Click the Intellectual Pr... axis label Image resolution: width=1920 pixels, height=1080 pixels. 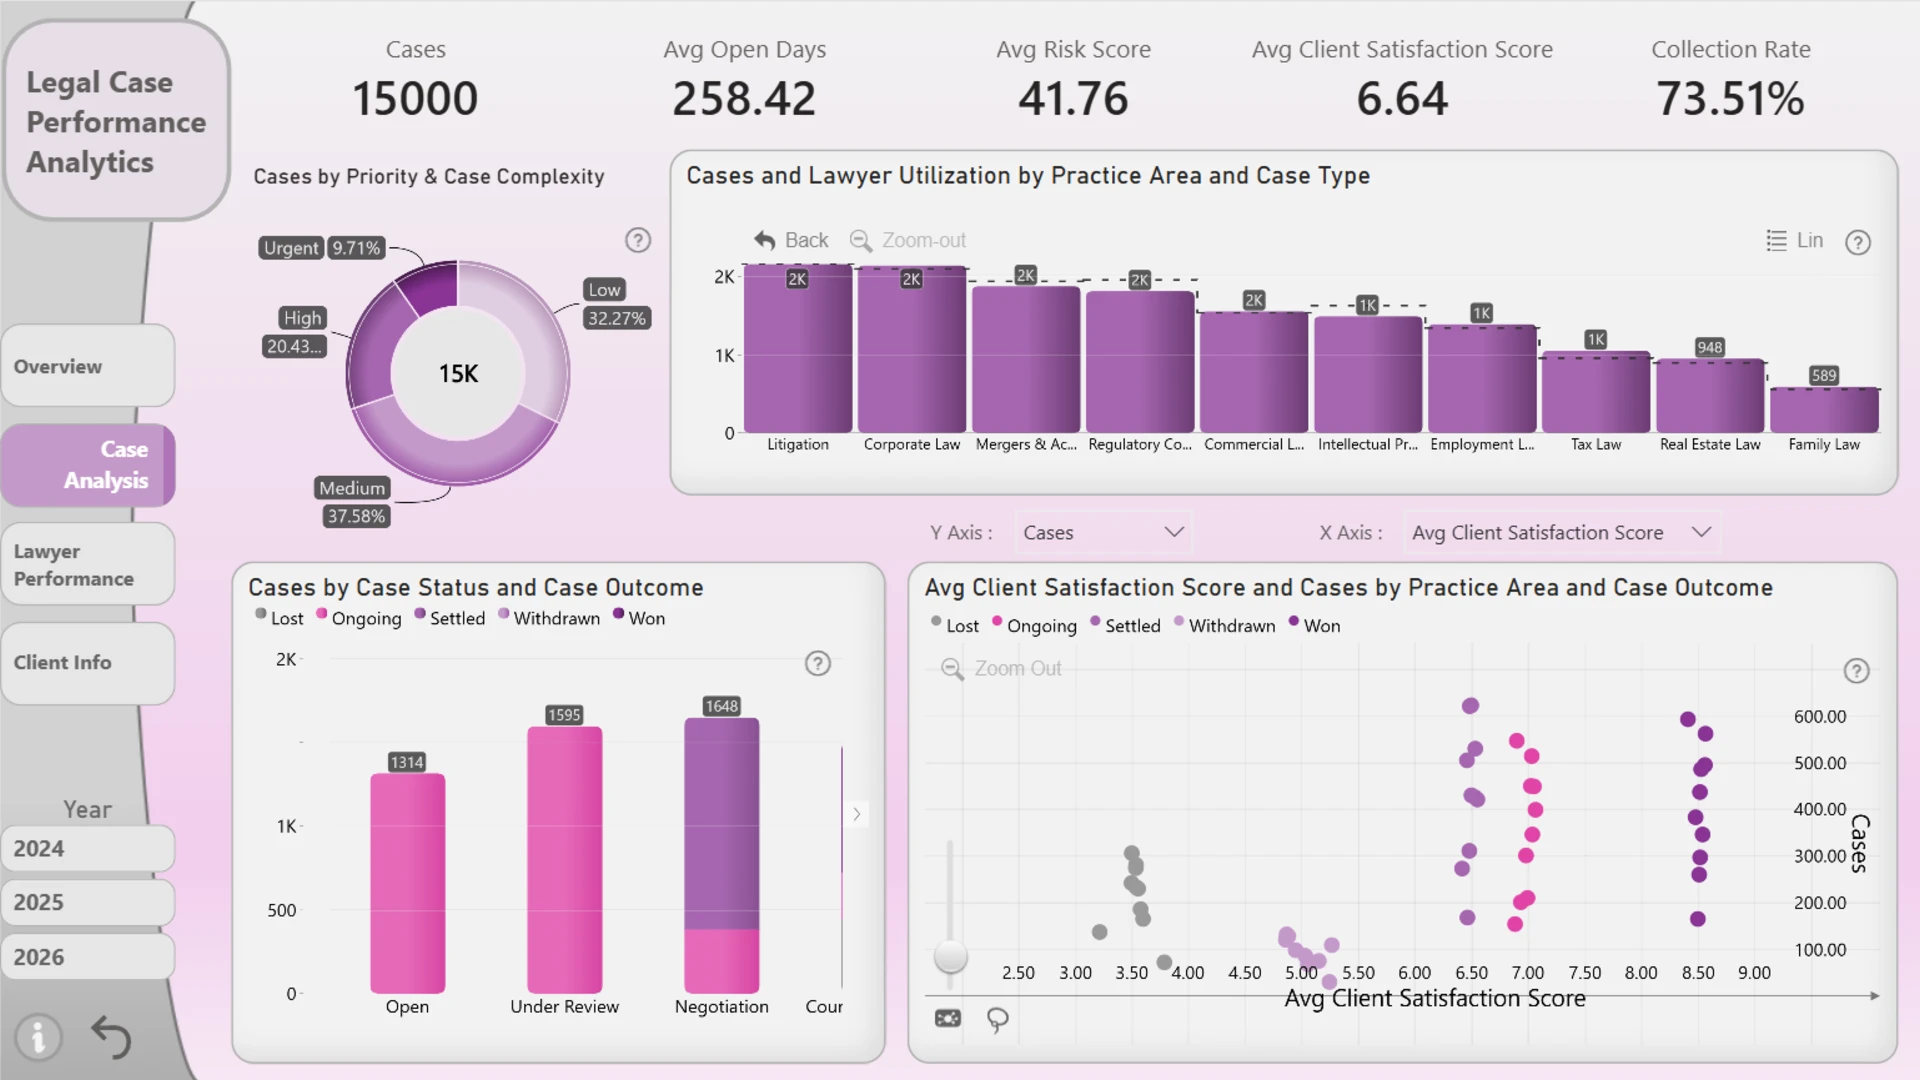point(1368,444)
